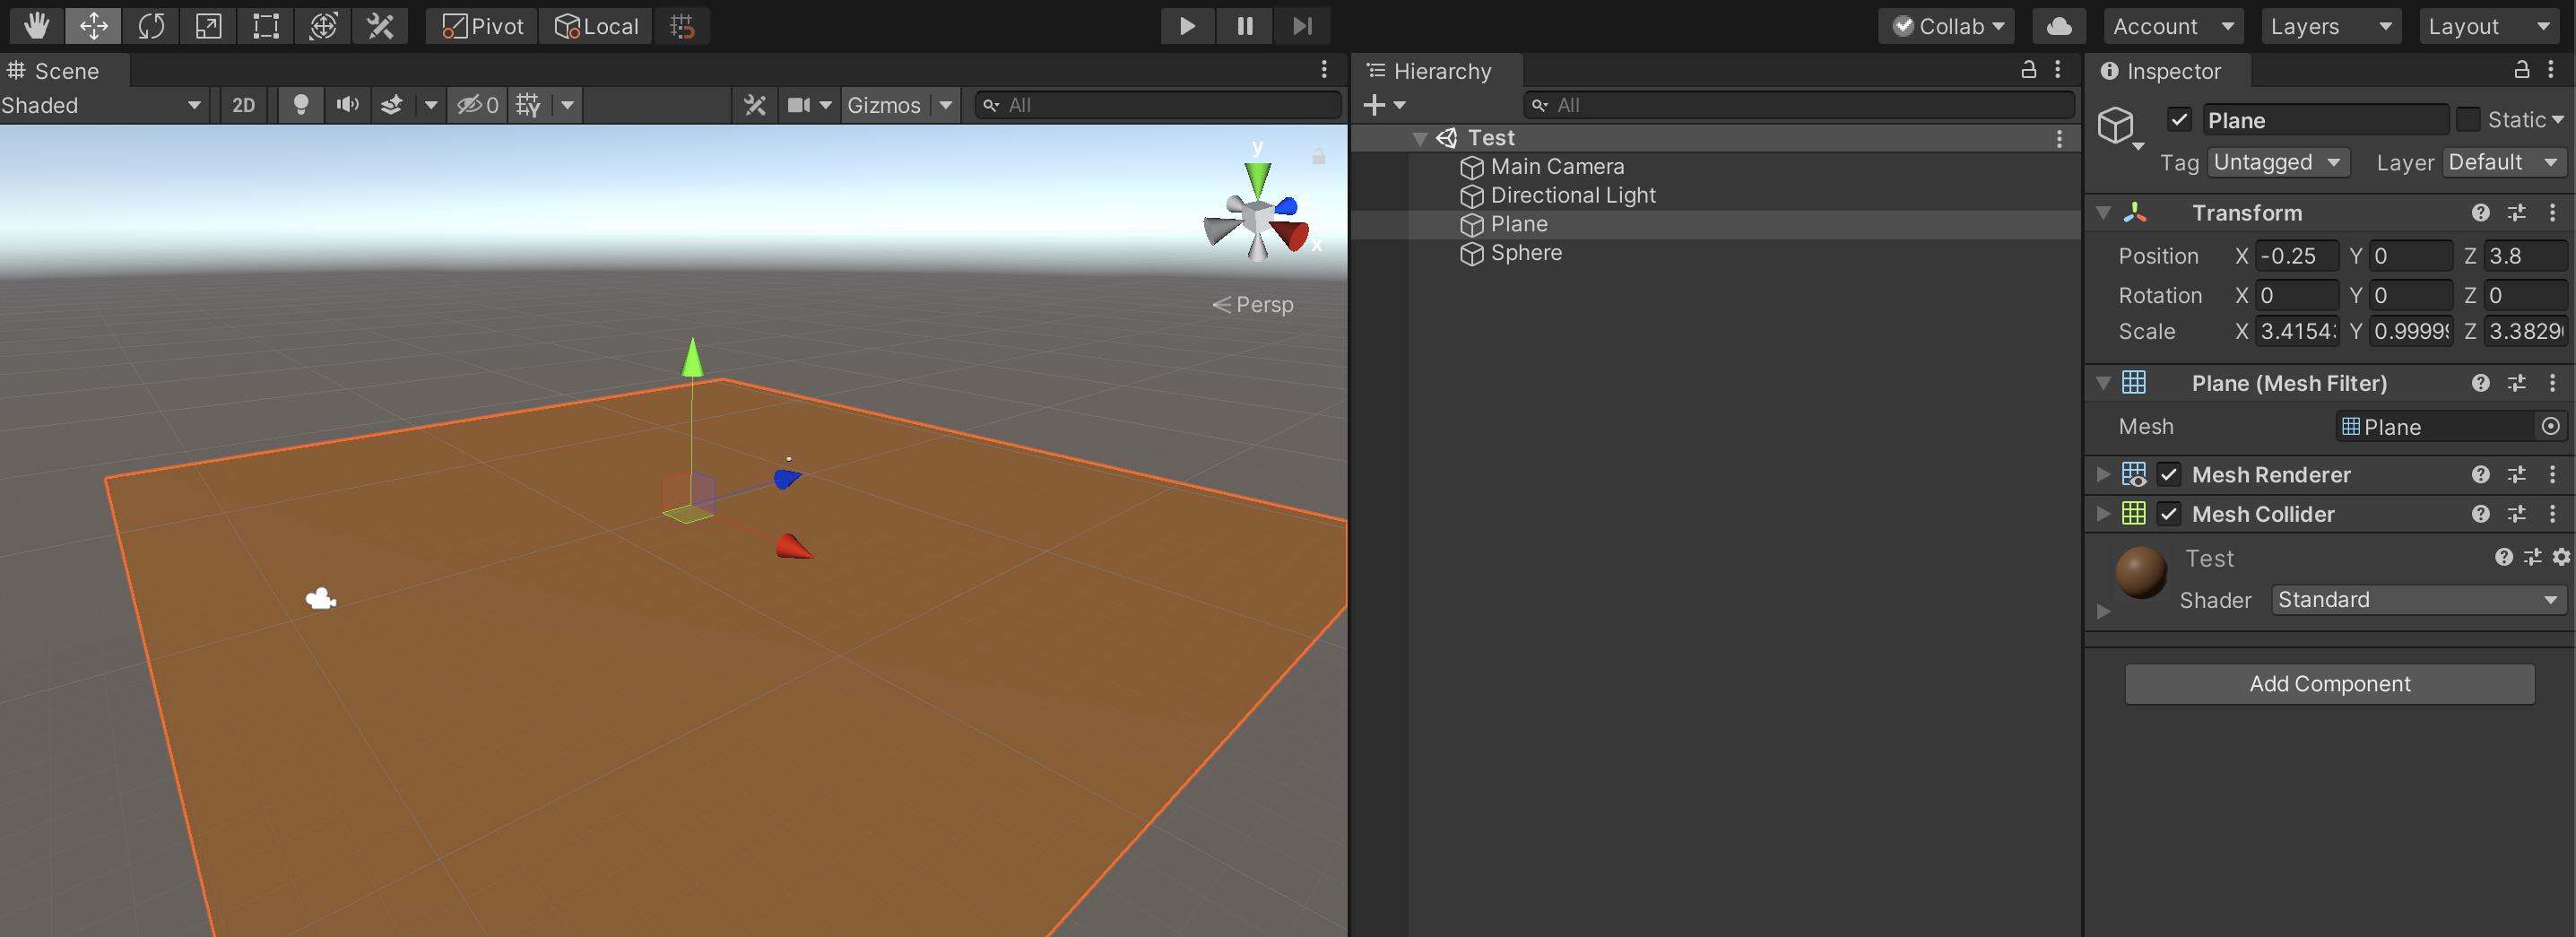Open the Standard shader dropdown
Screen dimensions: 2576x937
click(x=2418, y=600)
